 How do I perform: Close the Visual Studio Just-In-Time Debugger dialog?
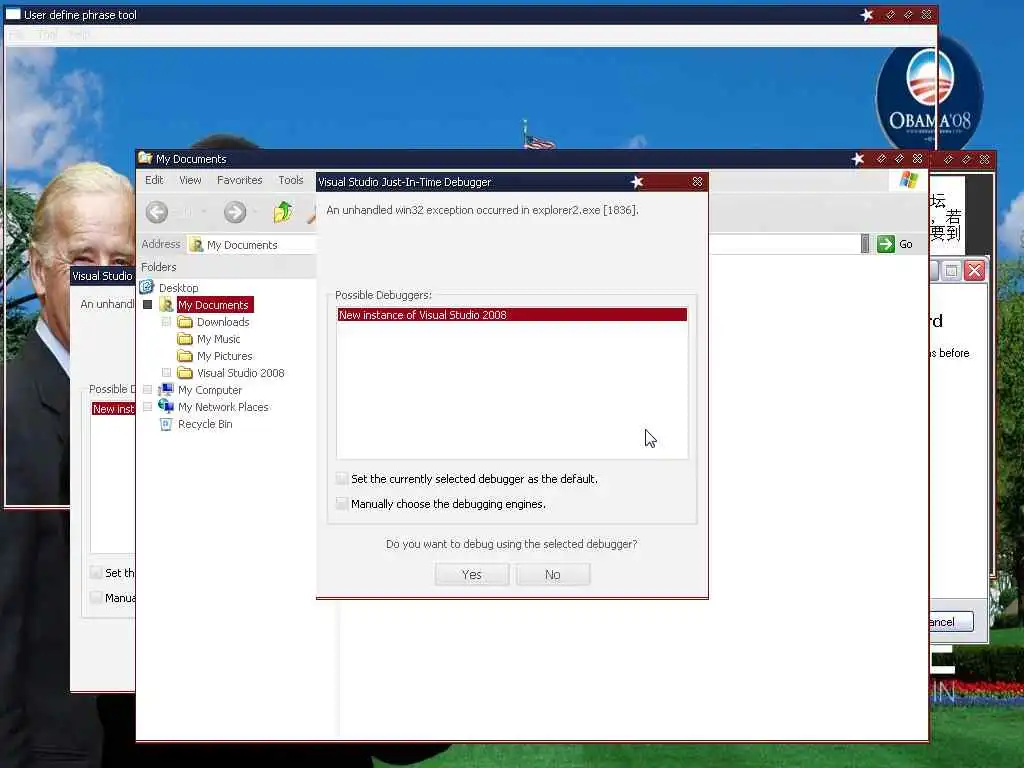[x=697, y=182]
